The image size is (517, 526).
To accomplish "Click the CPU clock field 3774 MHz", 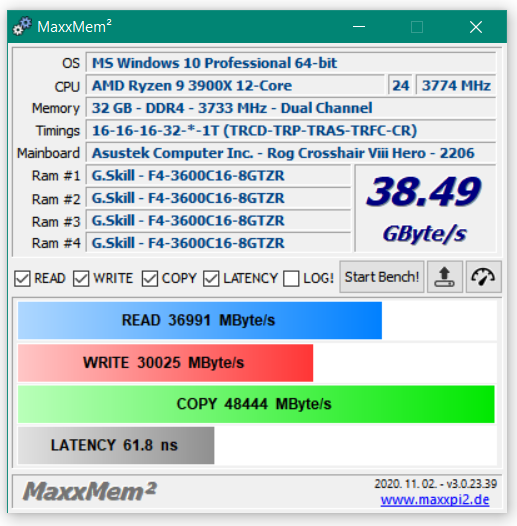I will [x=456, y=85].
